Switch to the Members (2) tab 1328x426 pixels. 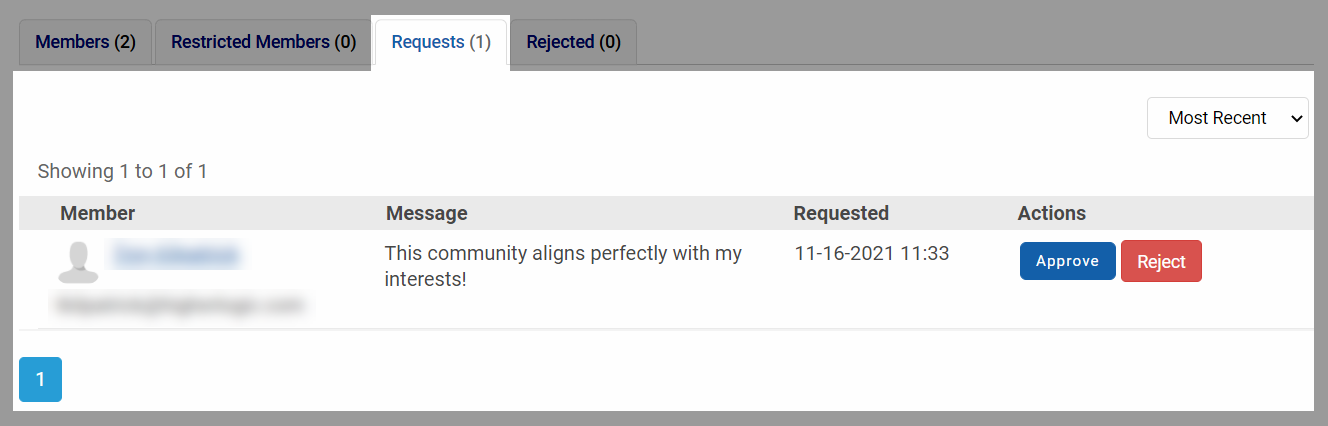tap(85, 42)
